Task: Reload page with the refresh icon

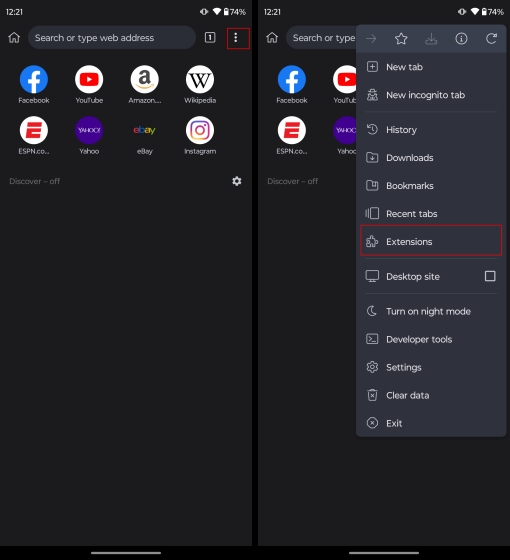Action: tap(491, 39)
